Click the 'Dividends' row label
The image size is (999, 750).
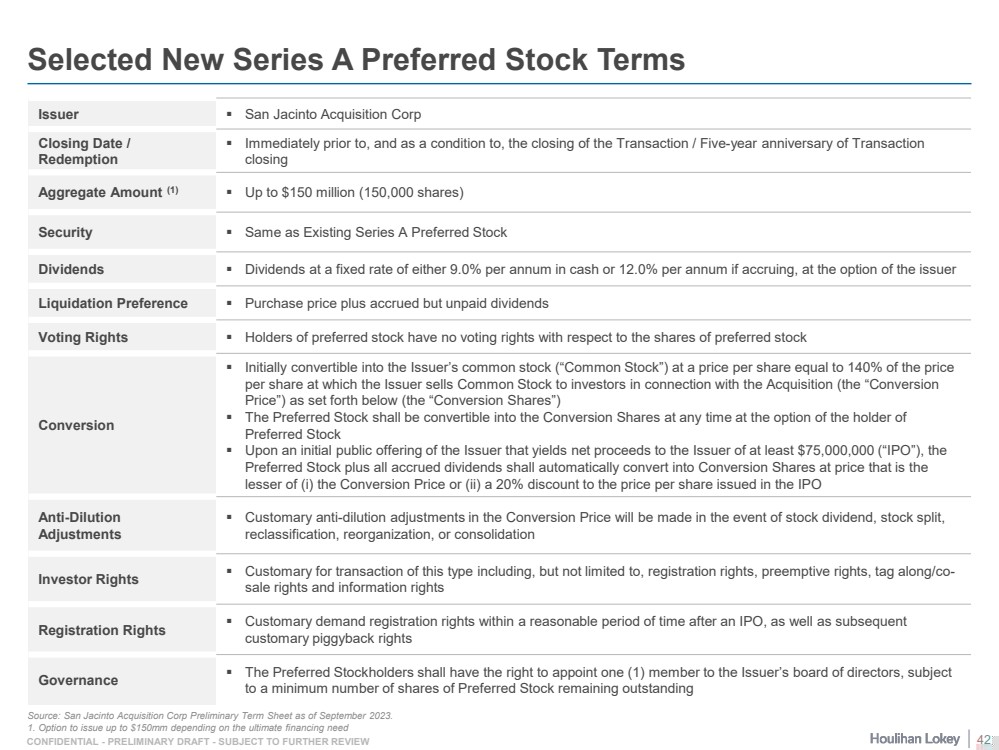[71, 269]
